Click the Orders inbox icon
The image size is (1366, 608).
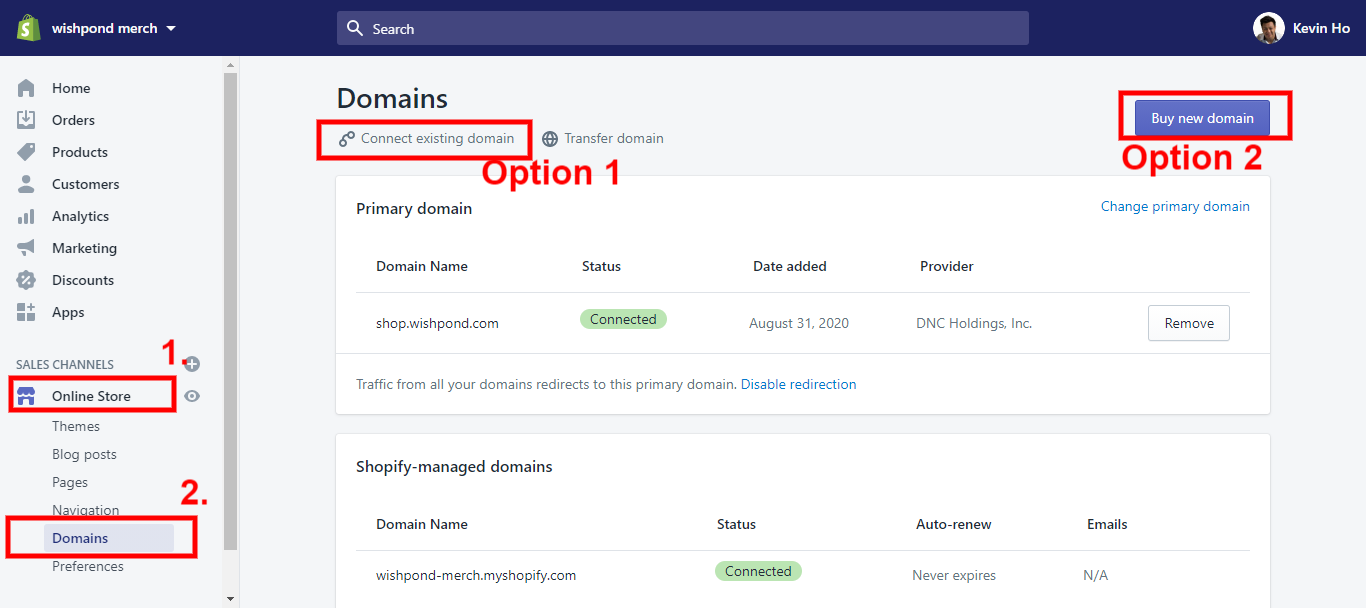[x=26, y=120]
